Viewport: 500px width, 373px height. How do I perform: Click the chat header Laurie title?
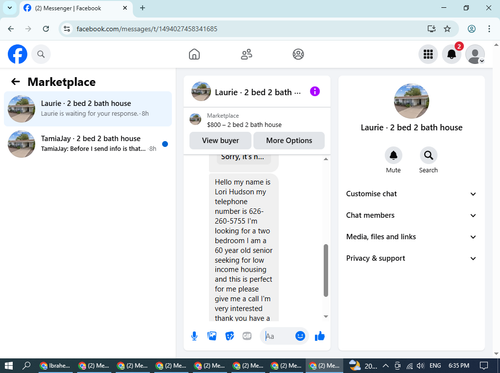coord(257,92)
